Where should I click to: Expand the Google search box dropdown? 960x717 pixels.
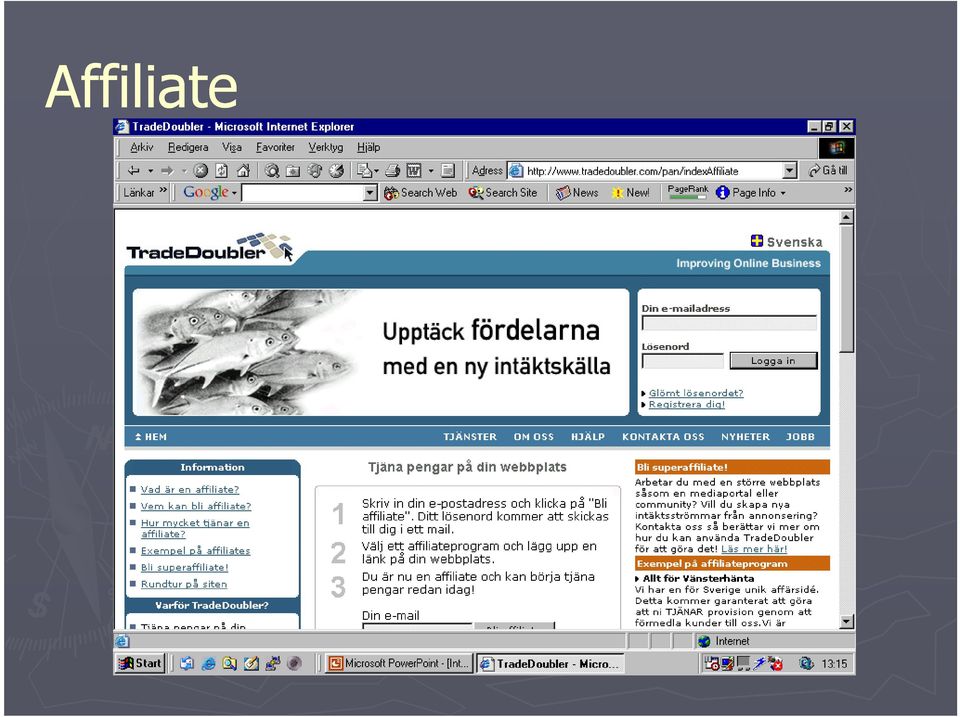(370, 193)
